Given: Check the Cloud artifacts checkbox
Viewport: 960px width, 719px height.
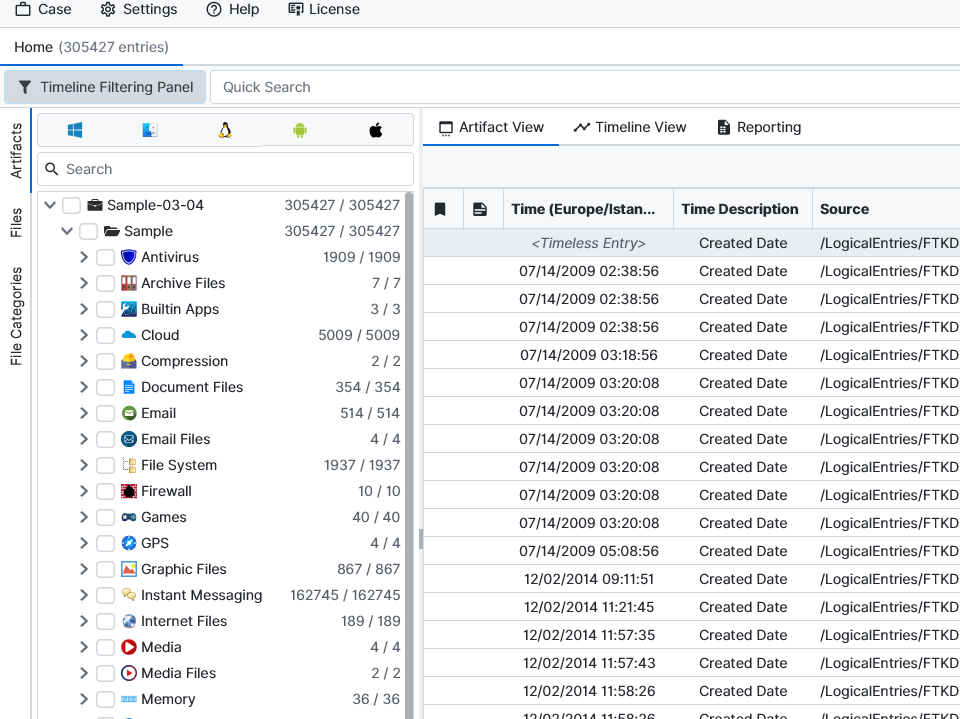Looking at the screenshot, I should pyautogui.click(x=105, y=335).
